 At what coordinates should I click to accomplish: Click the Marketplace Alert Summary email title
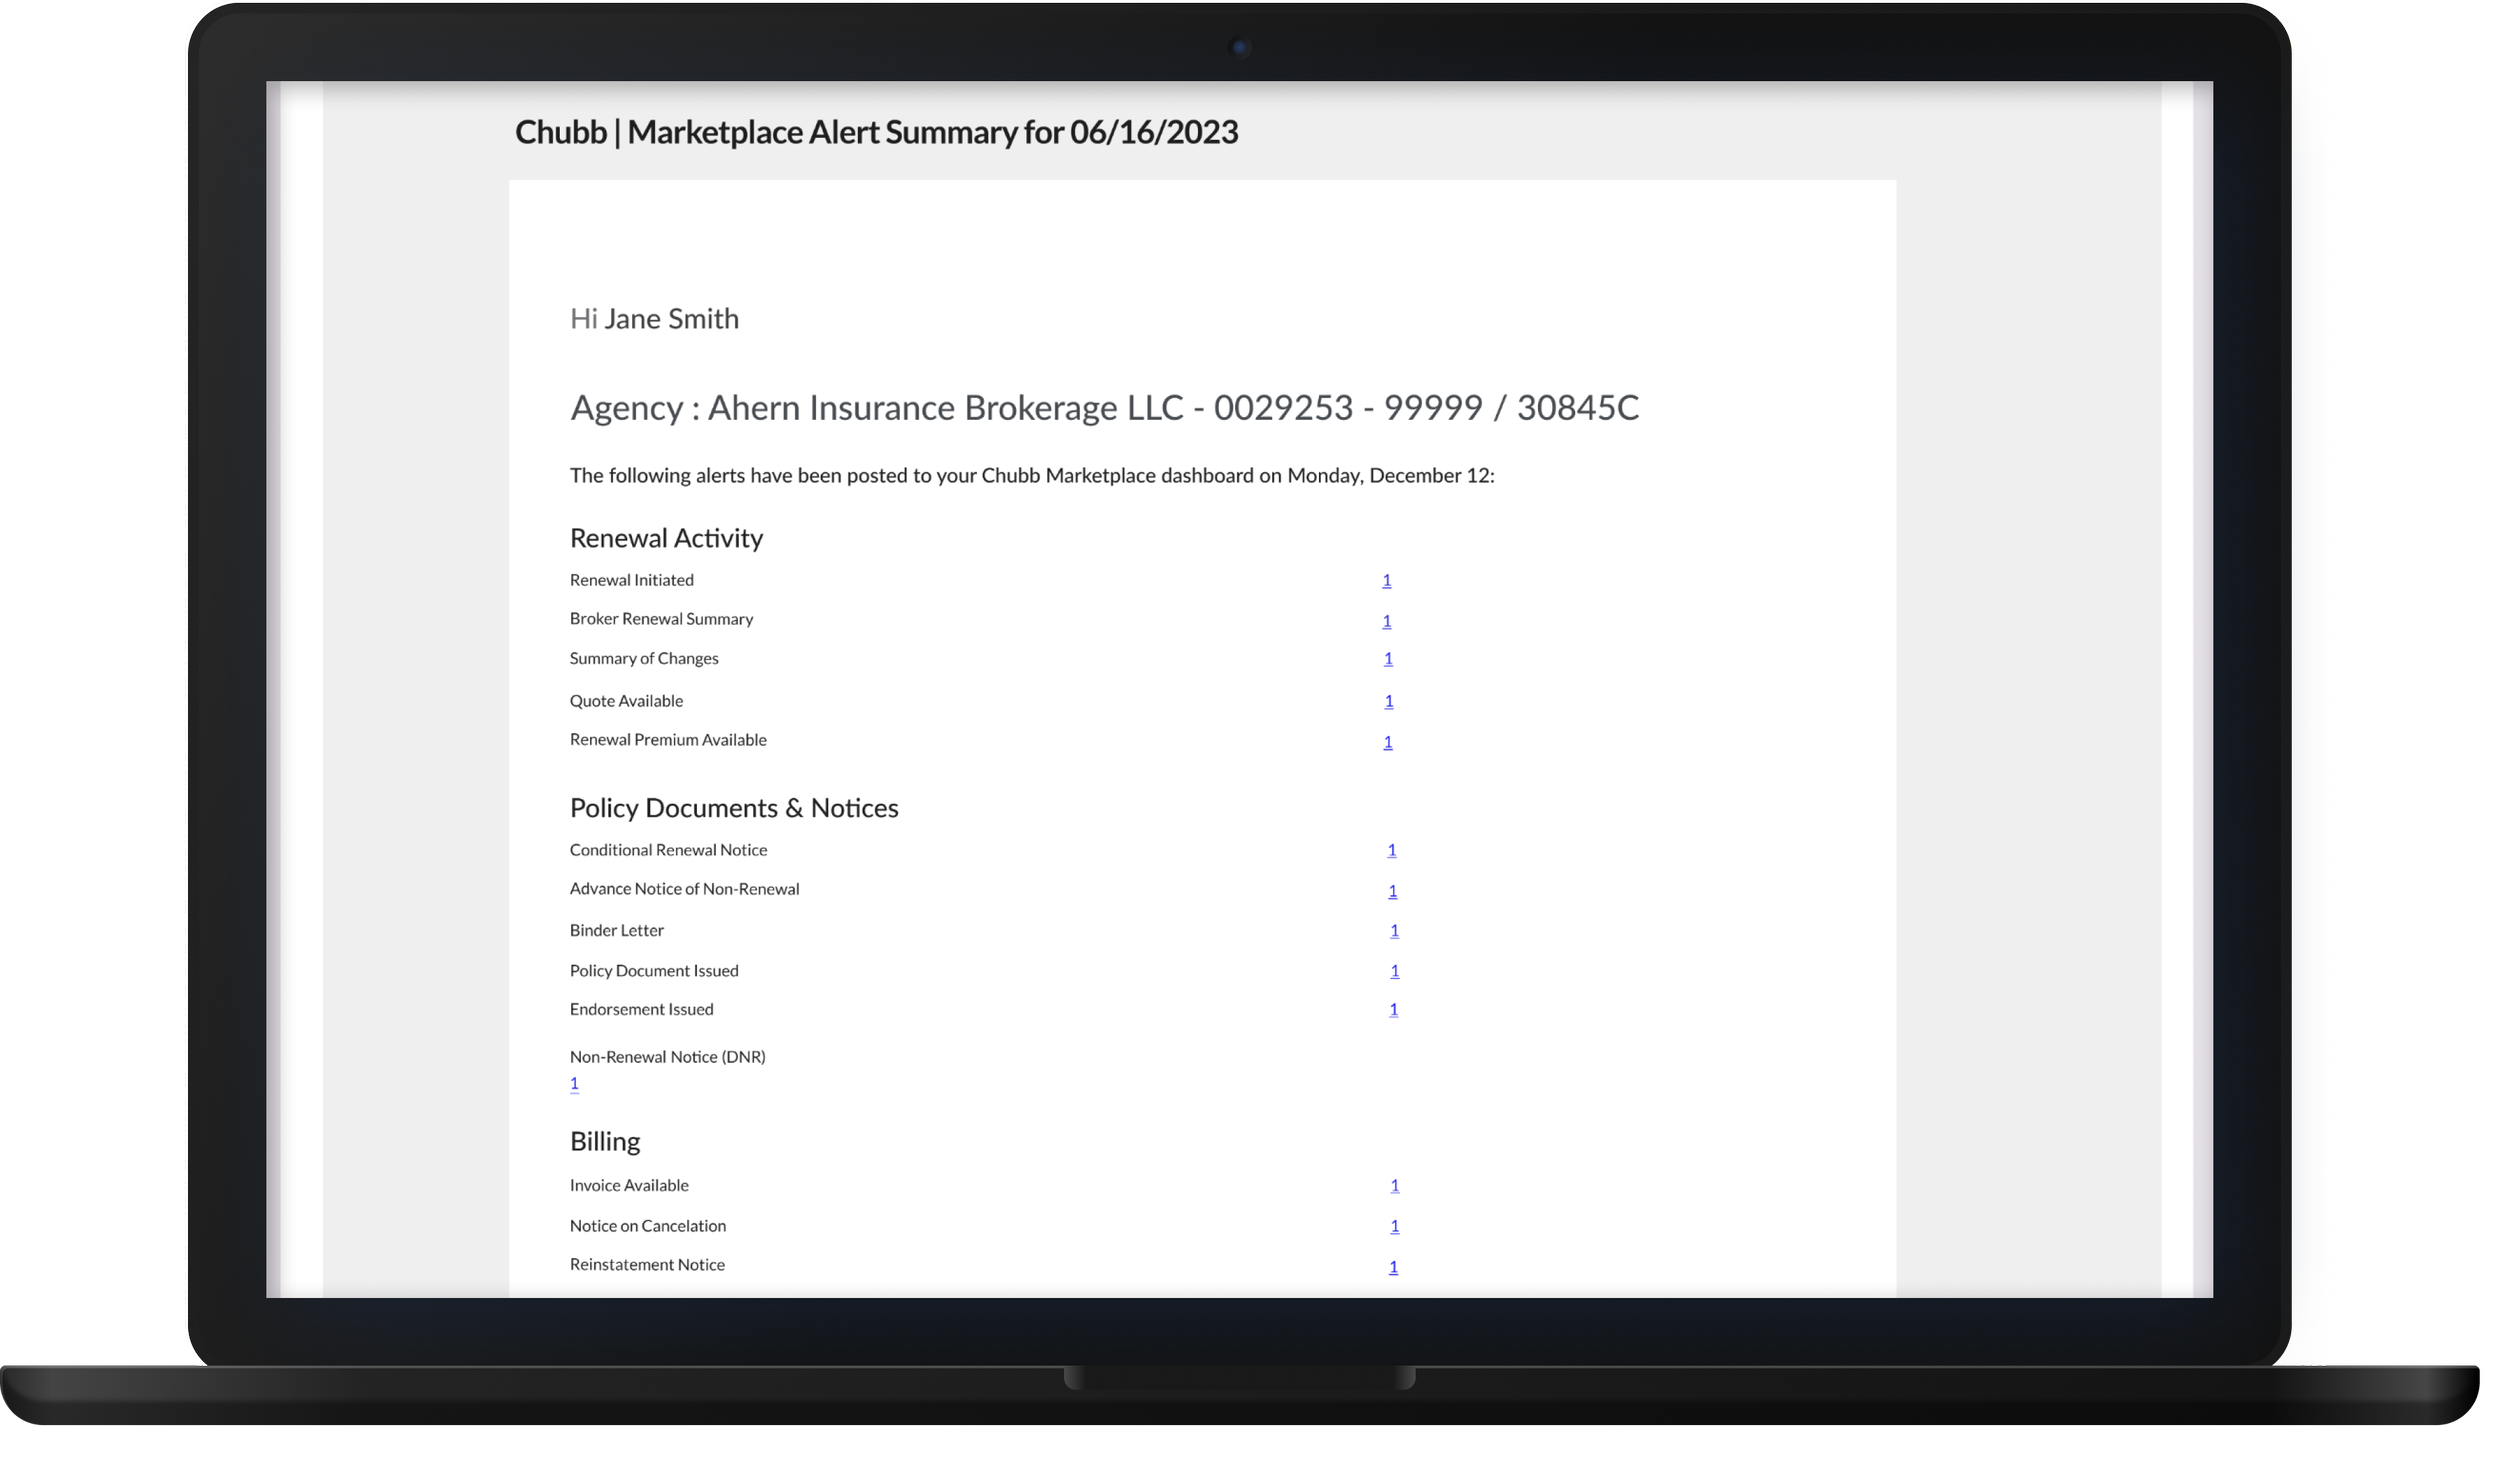[x=875, y=132]
